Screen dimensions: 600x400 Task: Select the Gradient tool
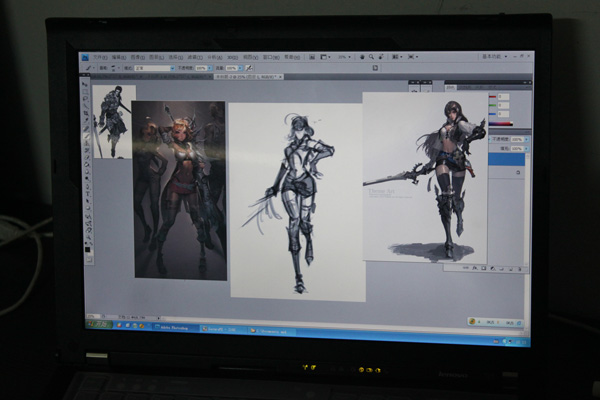88,165
